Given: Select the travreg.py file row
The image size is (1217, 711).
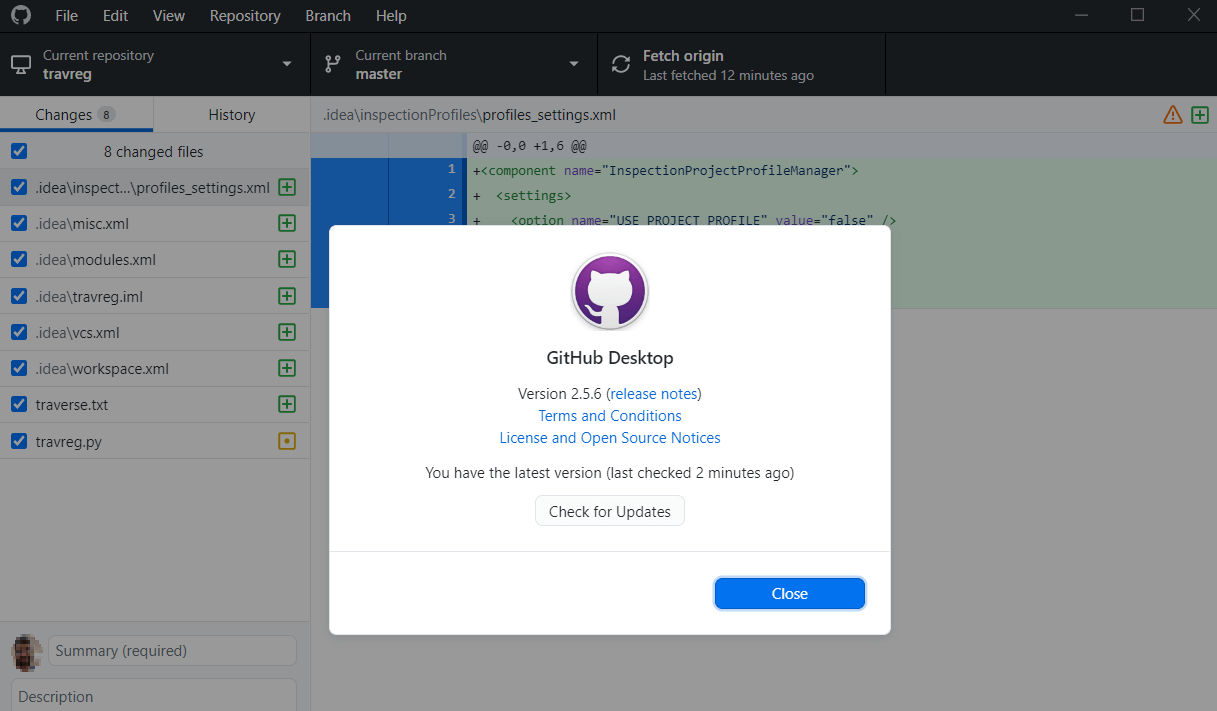Looking at the screenshot, I should click(155, 440).
